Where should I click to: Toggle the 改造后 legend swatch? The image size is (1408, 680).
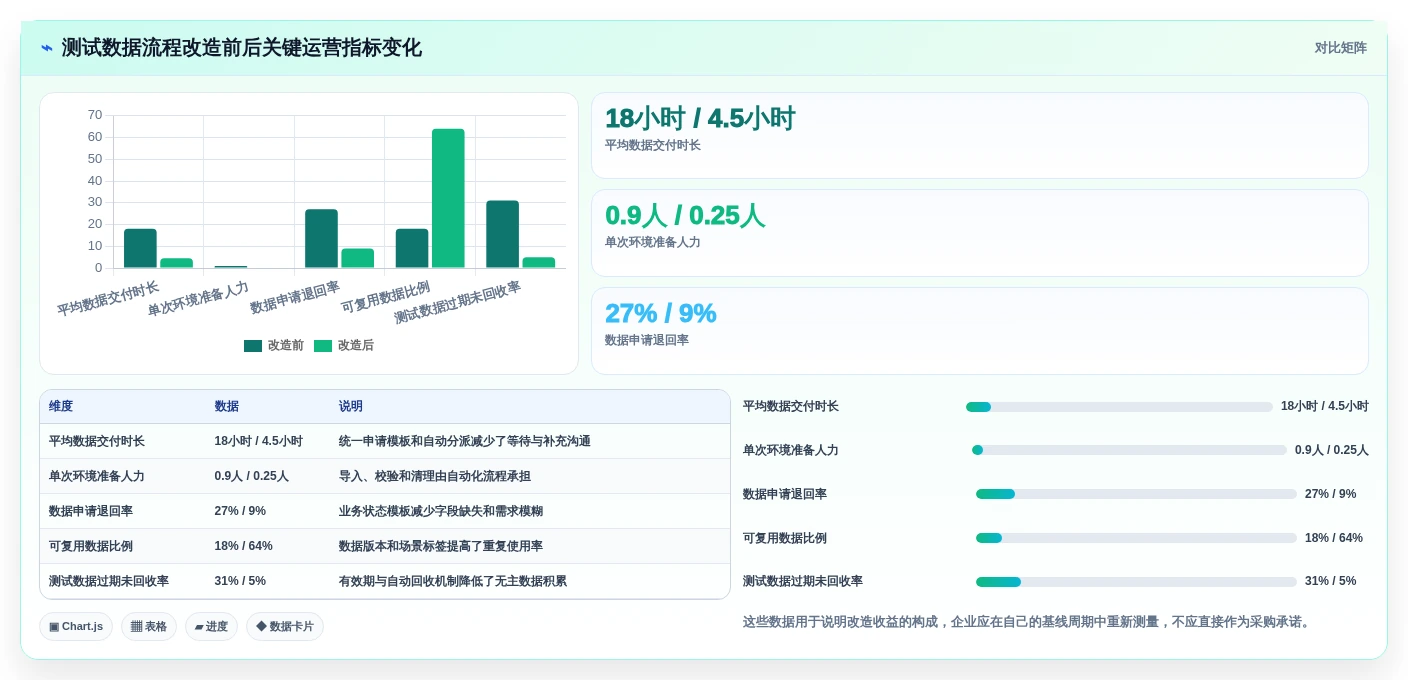(323, 346)
